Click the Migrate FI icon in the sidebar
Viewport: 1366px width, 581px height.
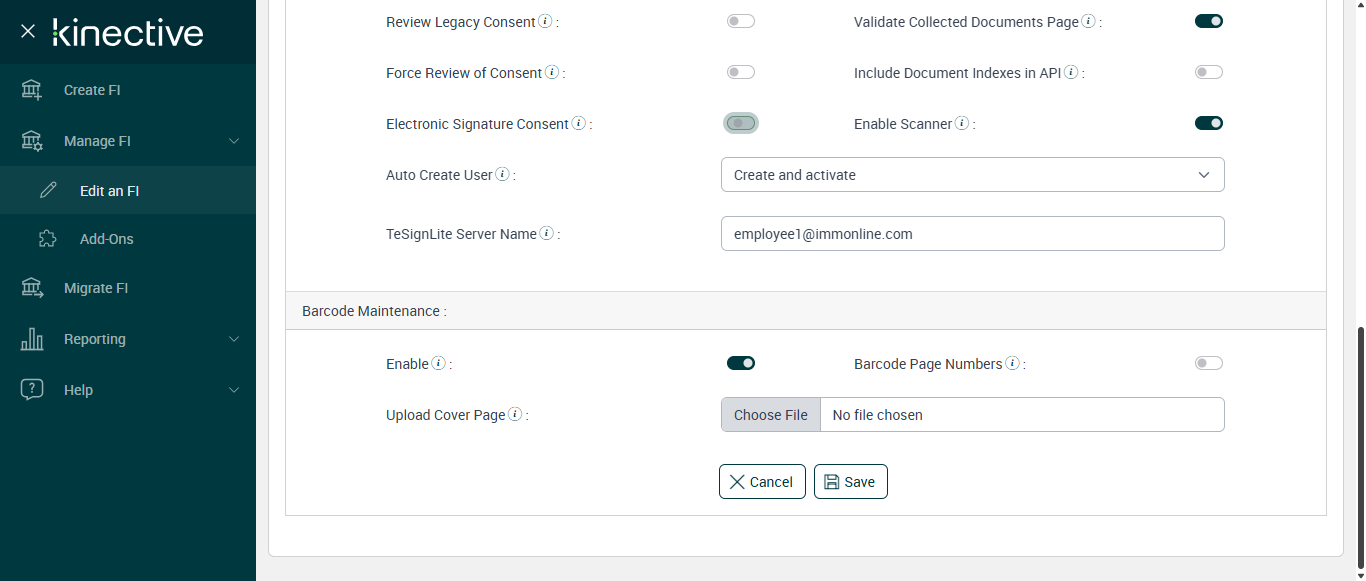tap(32, 288)
